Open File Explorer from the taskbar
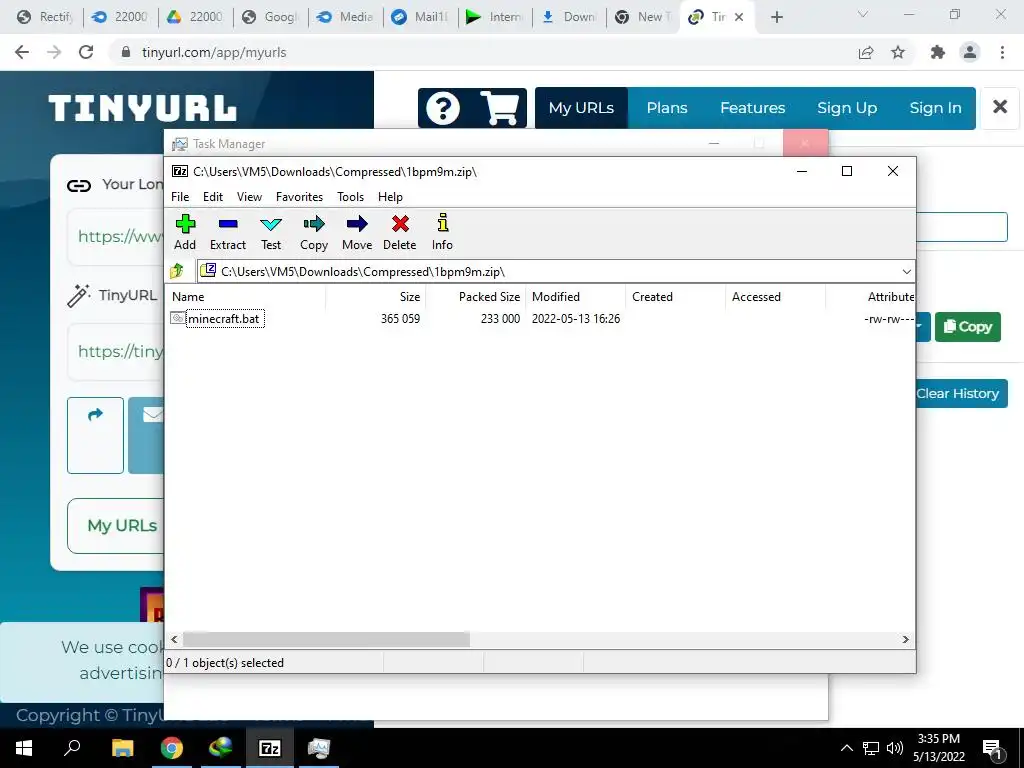Viewport: 1024px width, 768px height. click(122, 748)
